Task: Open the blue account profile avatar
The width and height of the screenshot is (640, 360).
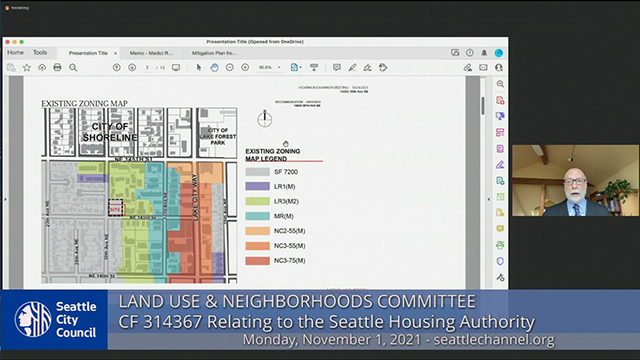Action: click(498, 53)
